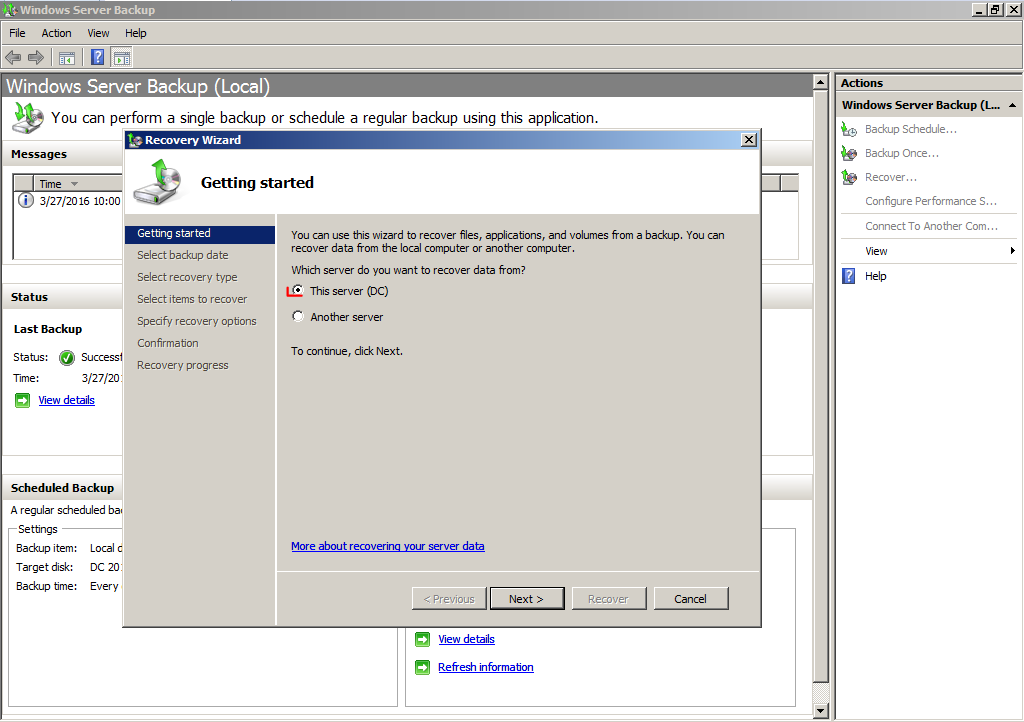Click the scroll-down arrow of main pane scrollbar

click(x=821, y=711)
